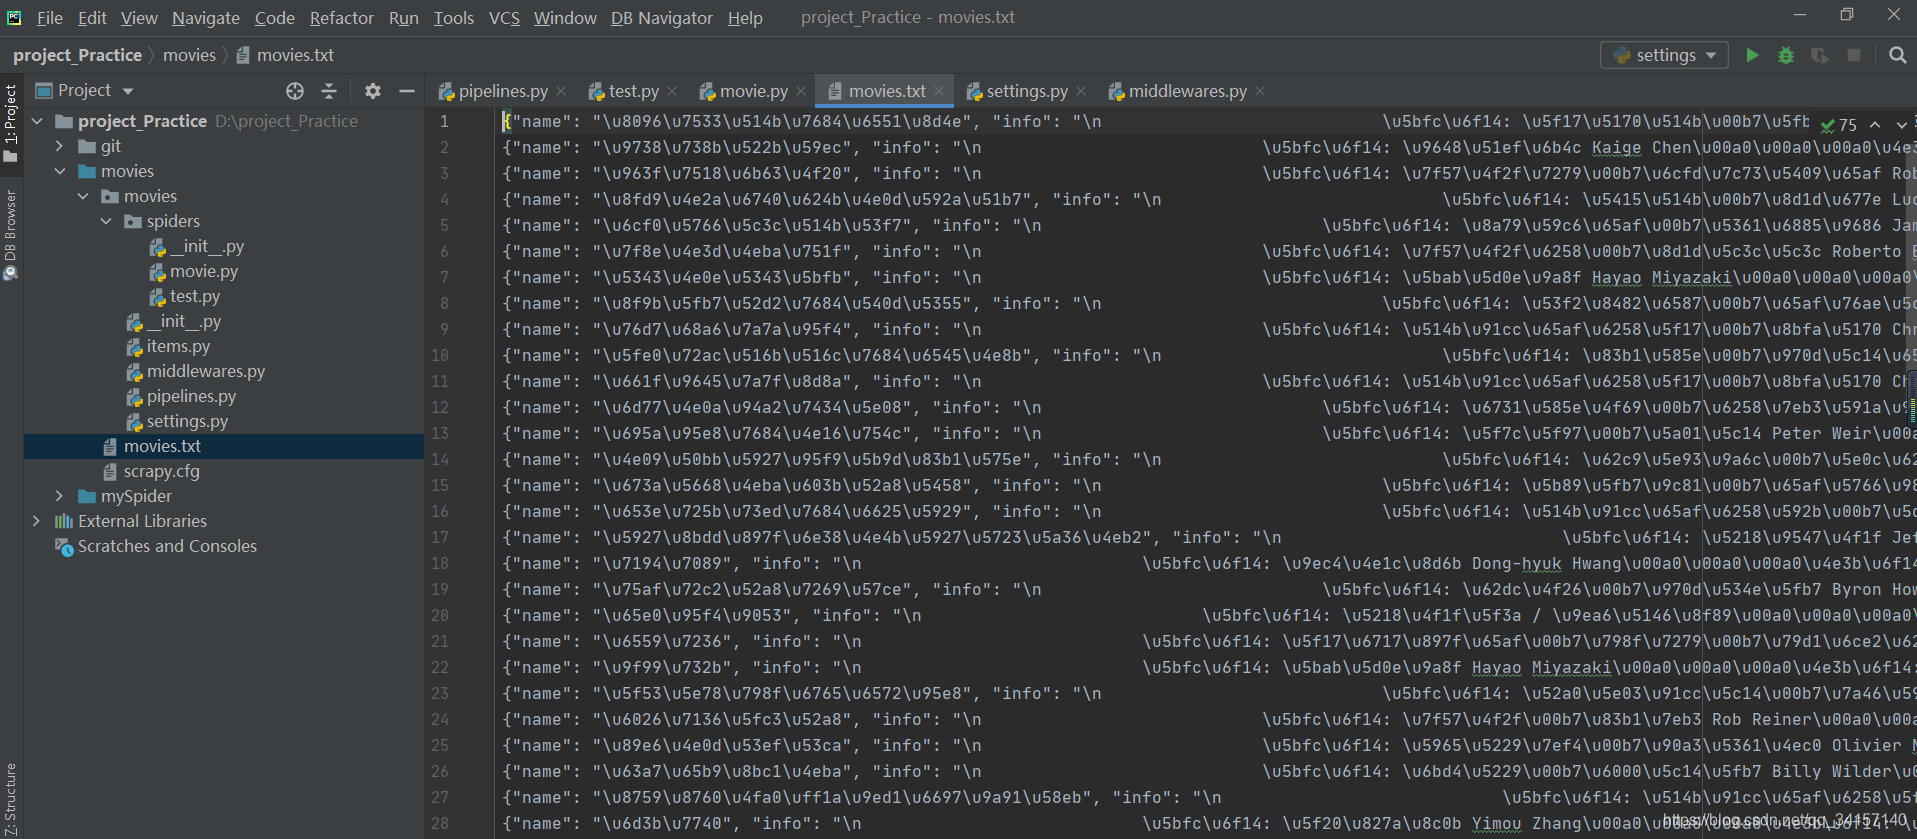Select middlewares.py in the project tree
The height and width of the screenshot is (839, 1917).
point(206,371)
